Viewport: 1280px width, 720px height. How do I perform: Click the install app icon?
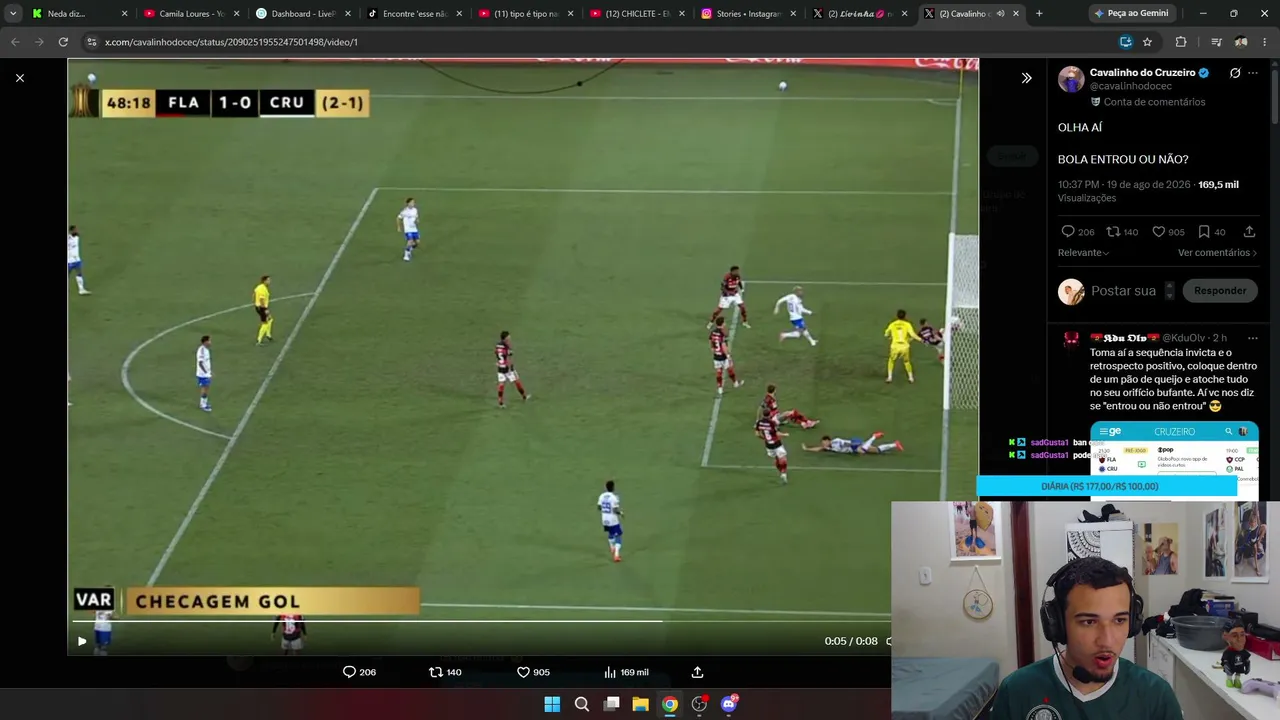(x=1126, y=42)
